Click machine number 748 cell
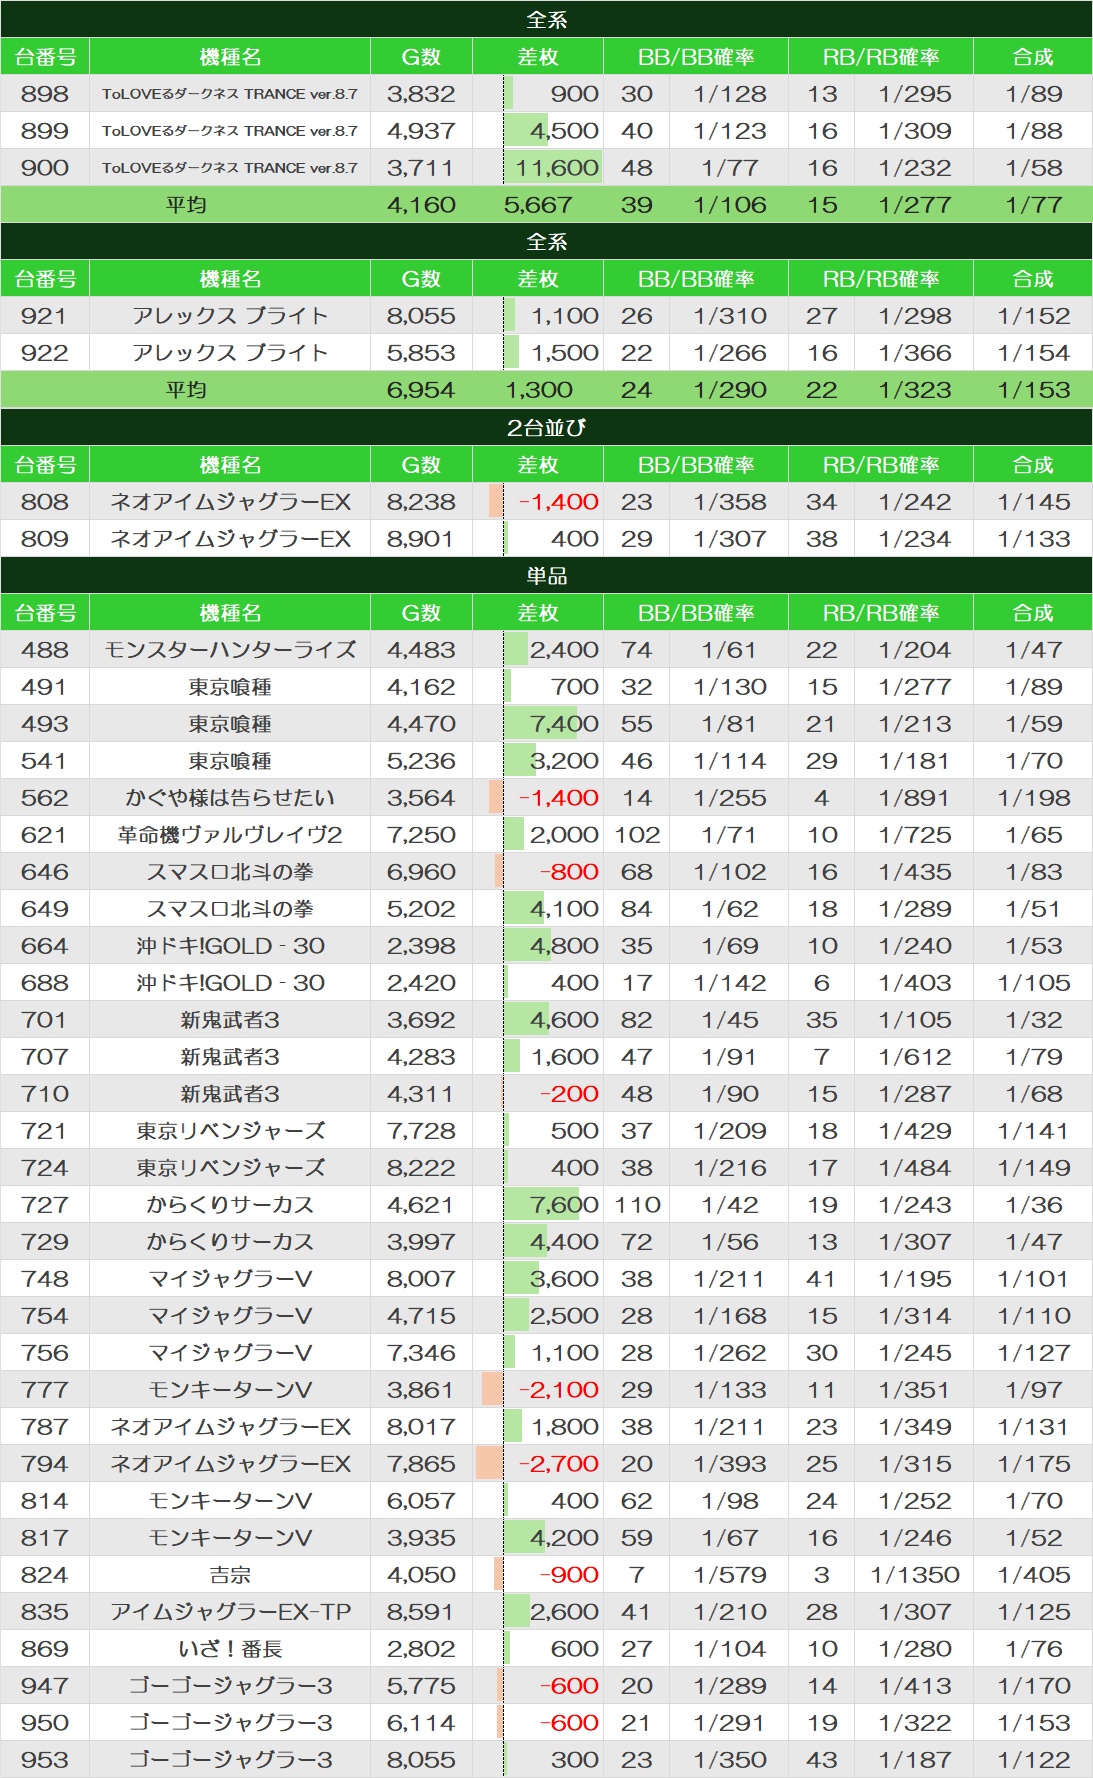This screenshot has width=1093, height=1778. point(45,1279)
